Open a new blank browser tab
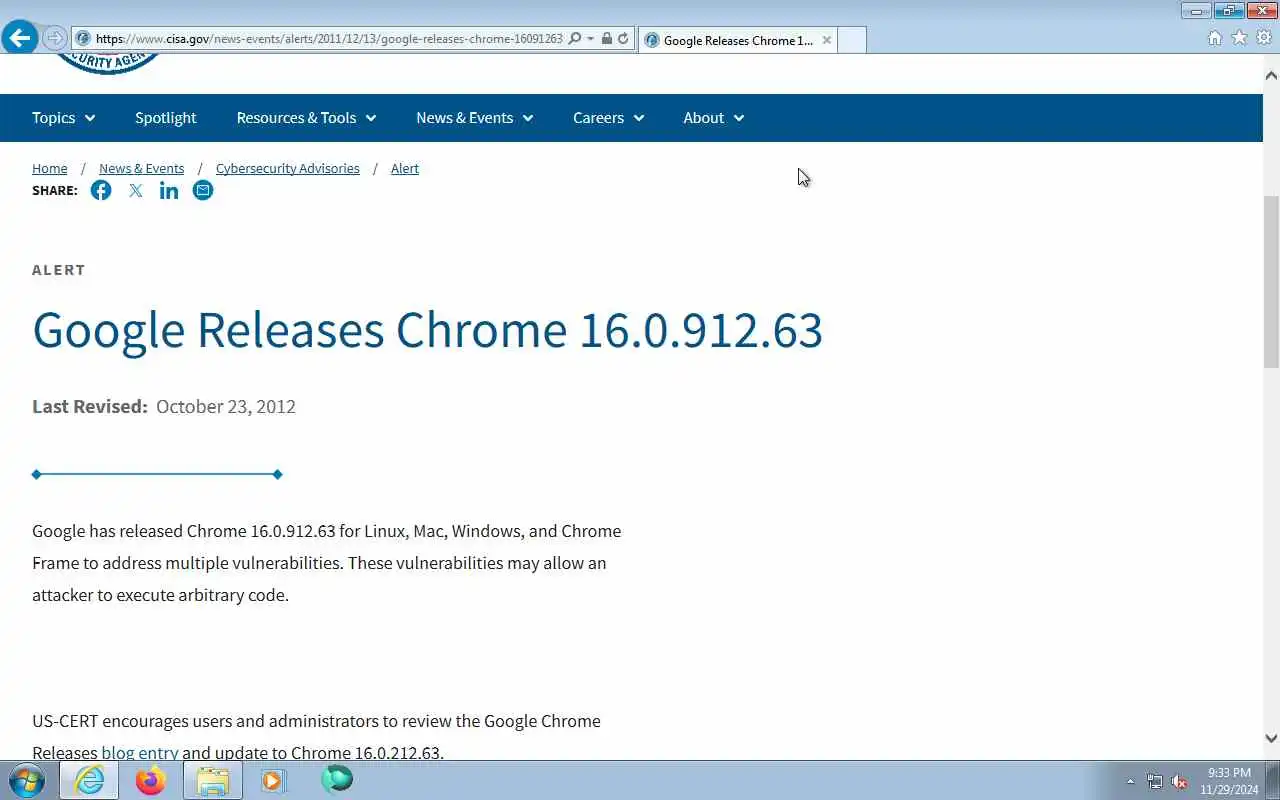 point(852,40)
